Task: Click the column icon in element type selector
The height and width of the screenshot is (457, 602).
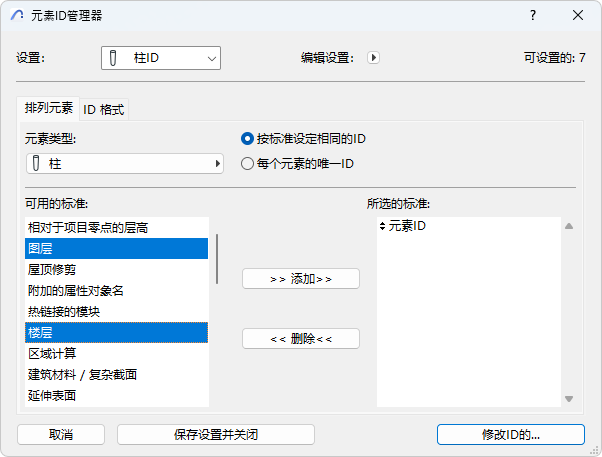Action: coord(37,163)
